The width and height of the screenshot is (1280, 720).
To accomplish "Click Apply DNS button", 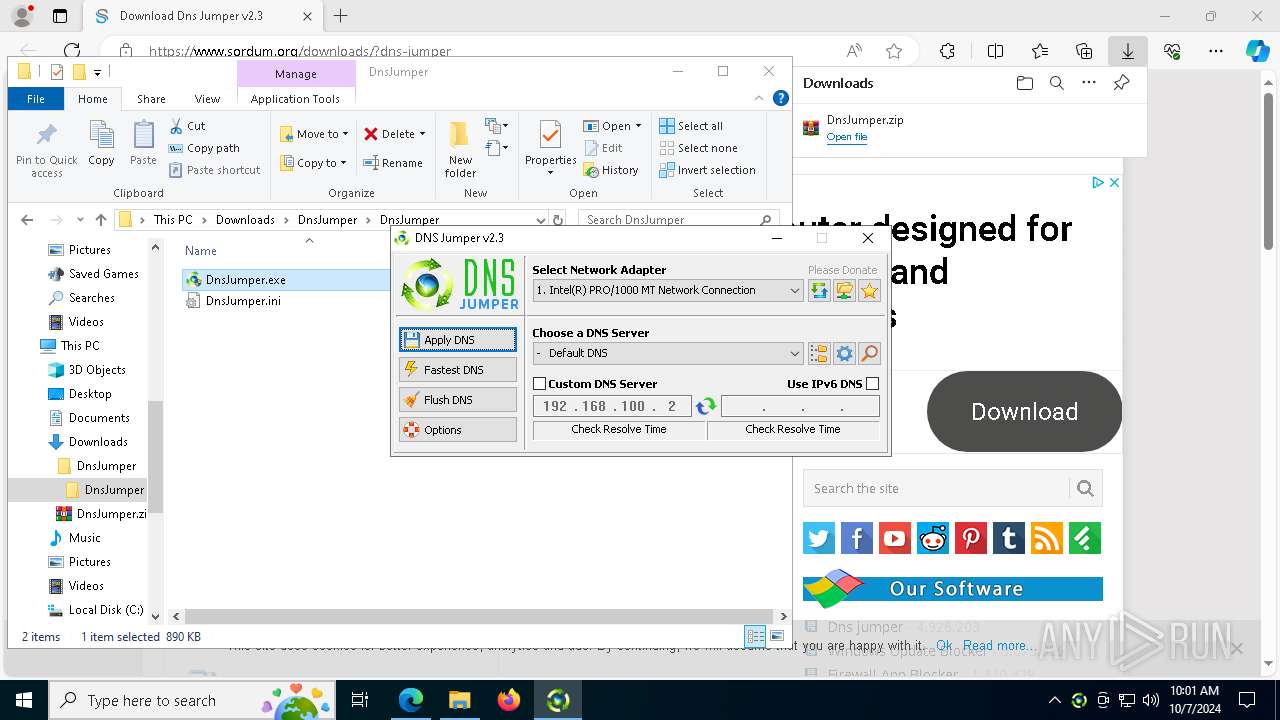I will point(458,340).
